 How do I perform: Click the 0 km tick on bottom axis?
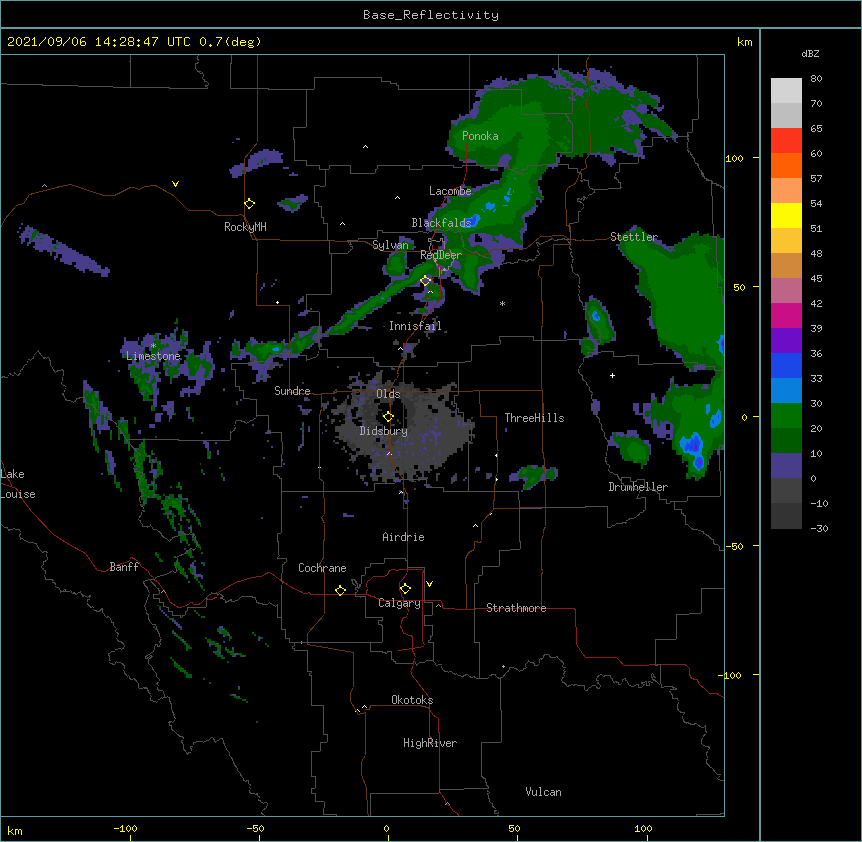tap(386, 828)
